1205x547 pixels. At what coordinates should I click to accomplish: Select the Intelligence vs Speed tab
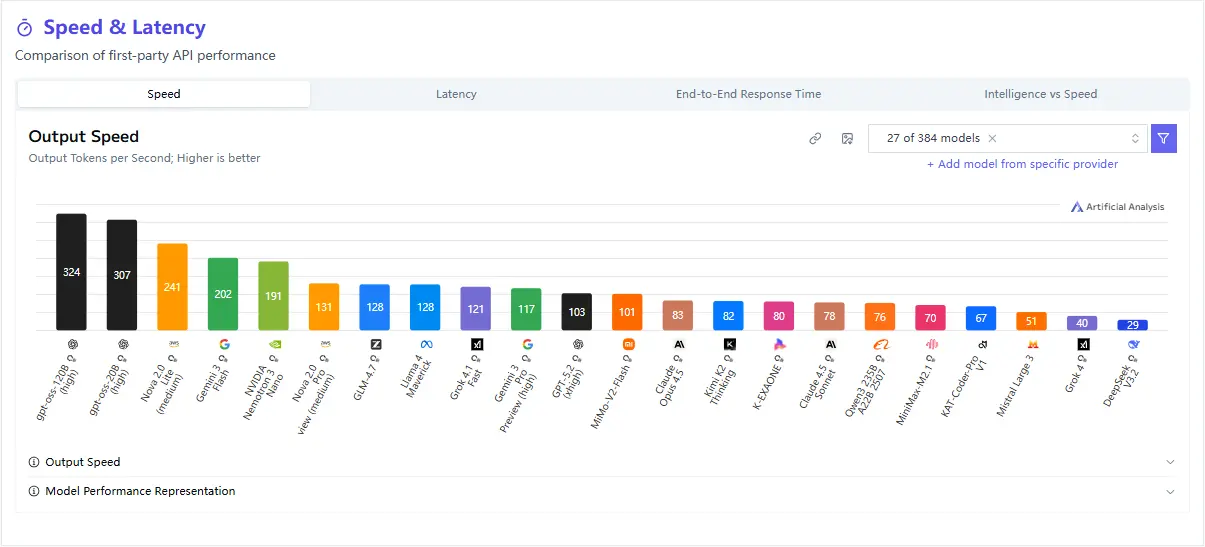tap(1040, 94)
